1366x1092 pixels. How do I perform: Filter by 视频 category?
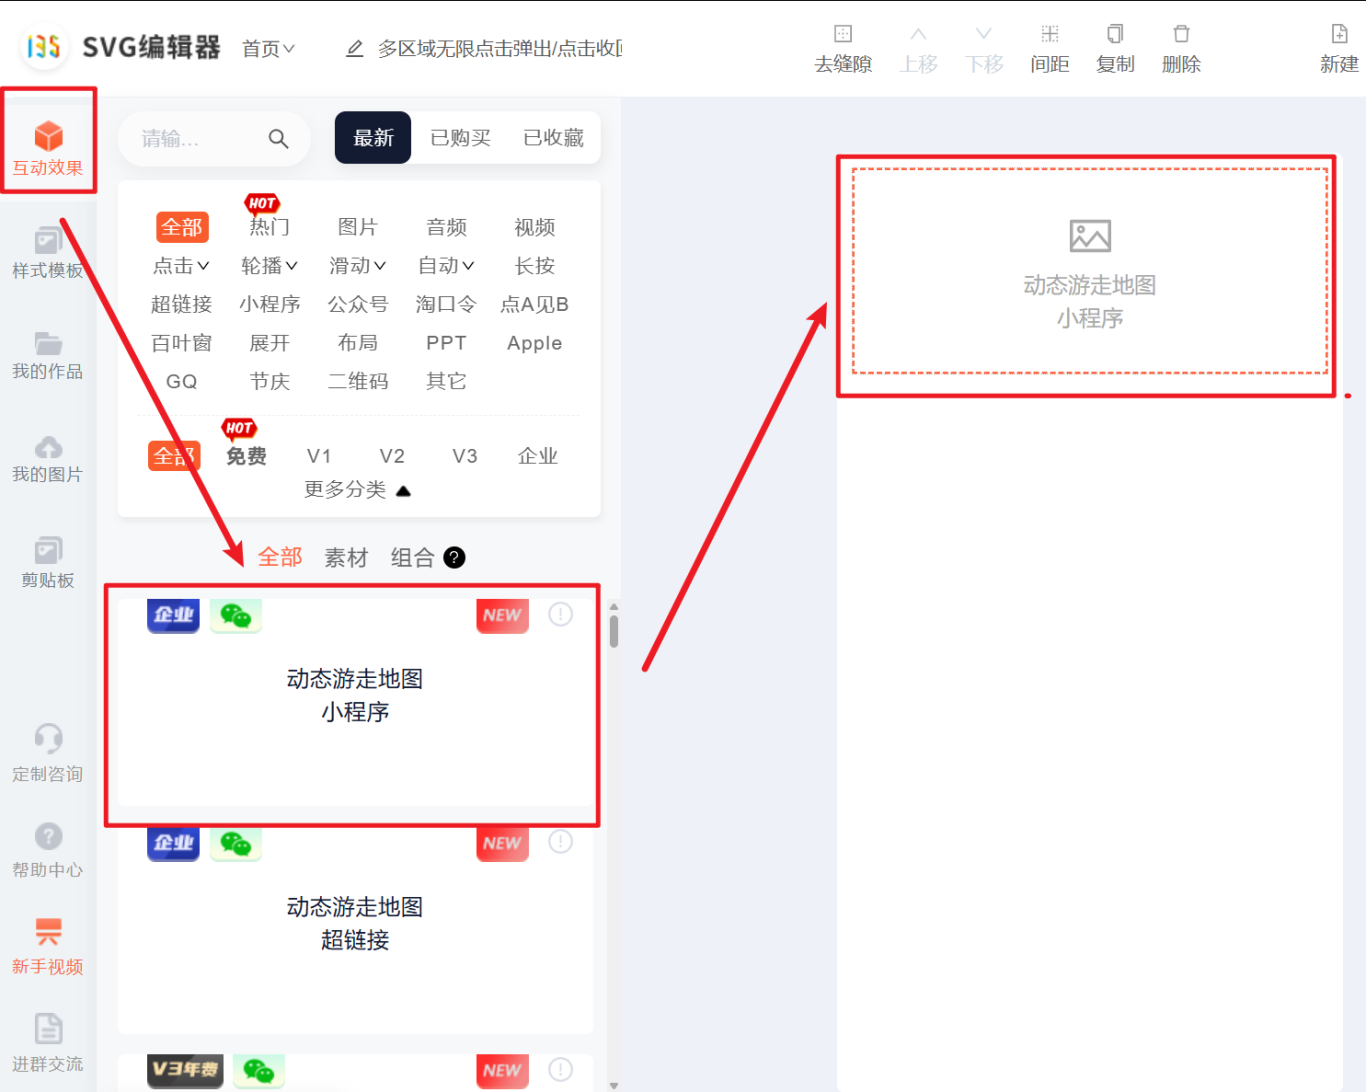(x=534, y=227)
